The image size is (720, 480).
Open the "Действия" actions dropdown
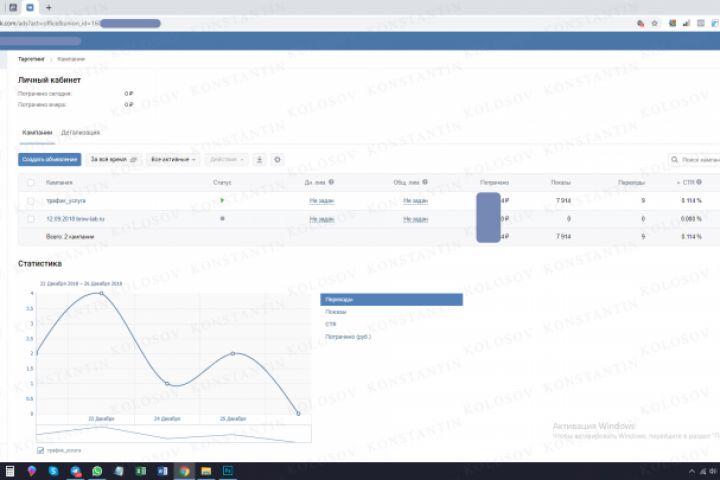coord(226,159)
